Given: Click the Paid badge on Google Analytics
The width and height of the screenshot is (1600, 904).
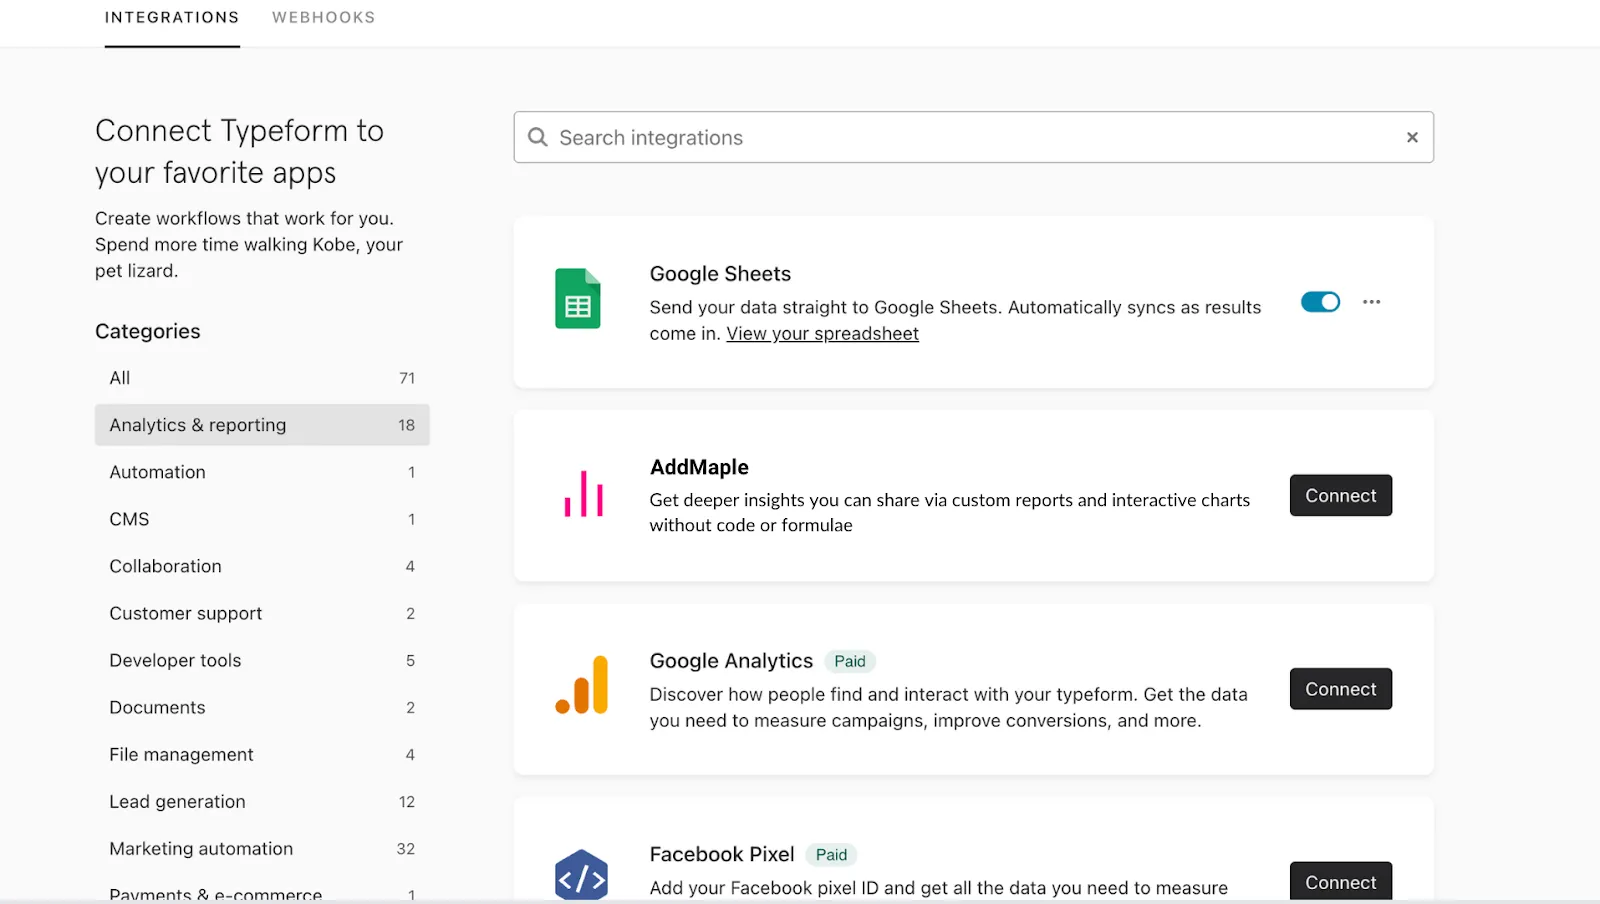Looking at the screenshot, I should coord(850,661).
